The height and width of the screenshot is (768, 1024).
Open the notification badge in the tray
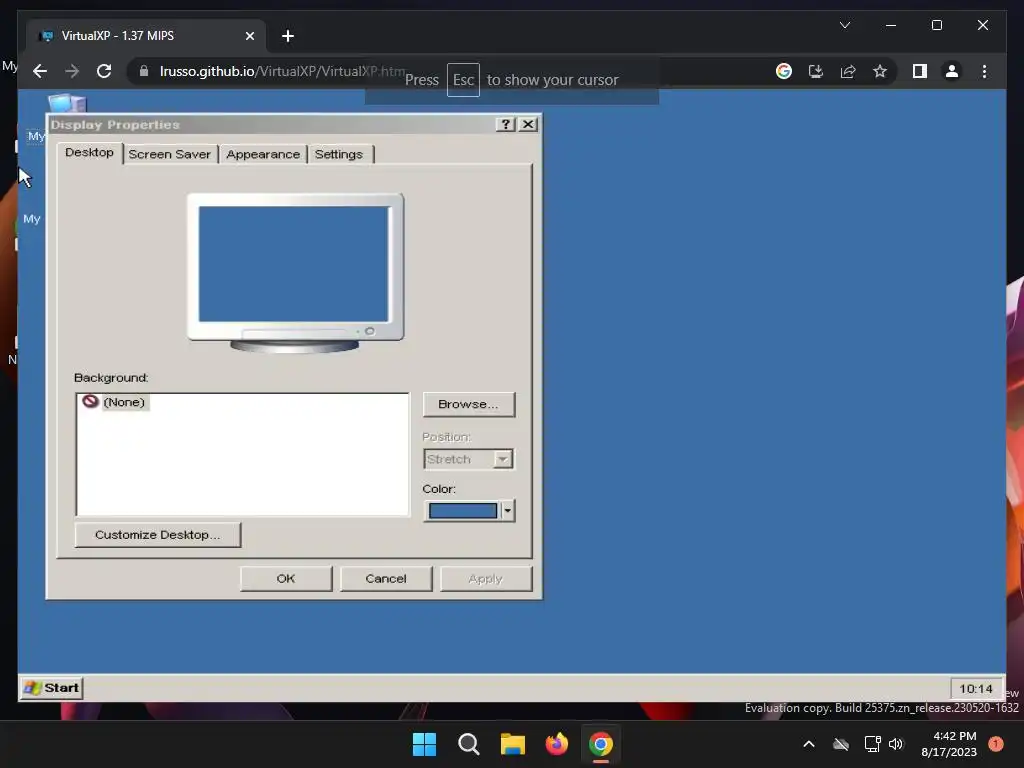996,744
